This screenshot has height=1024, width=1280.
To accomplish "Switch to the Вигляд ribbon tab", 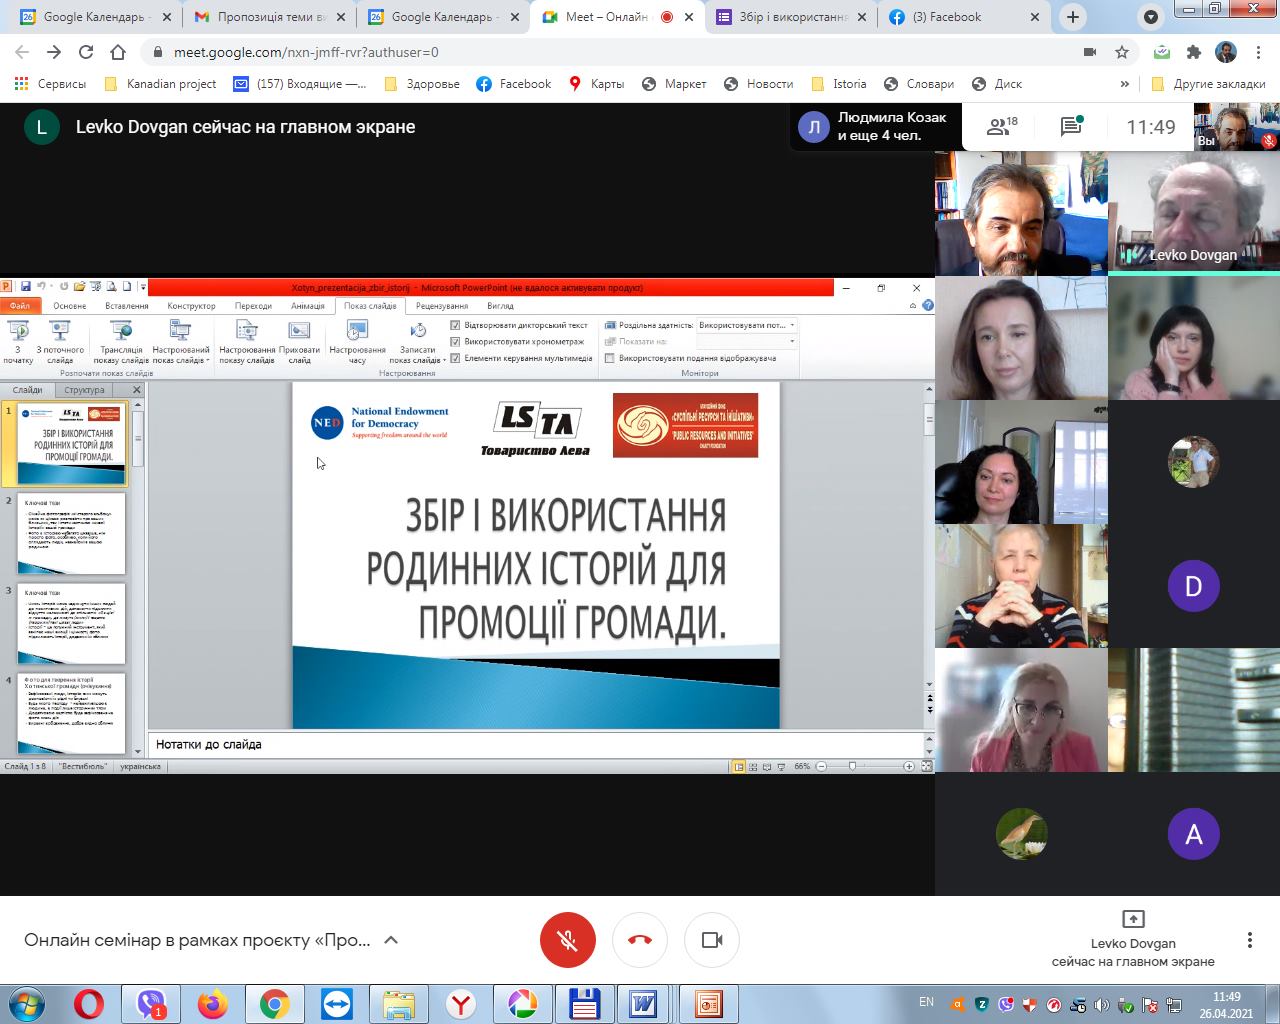I will pyautogui.click(x=500, y=306).
